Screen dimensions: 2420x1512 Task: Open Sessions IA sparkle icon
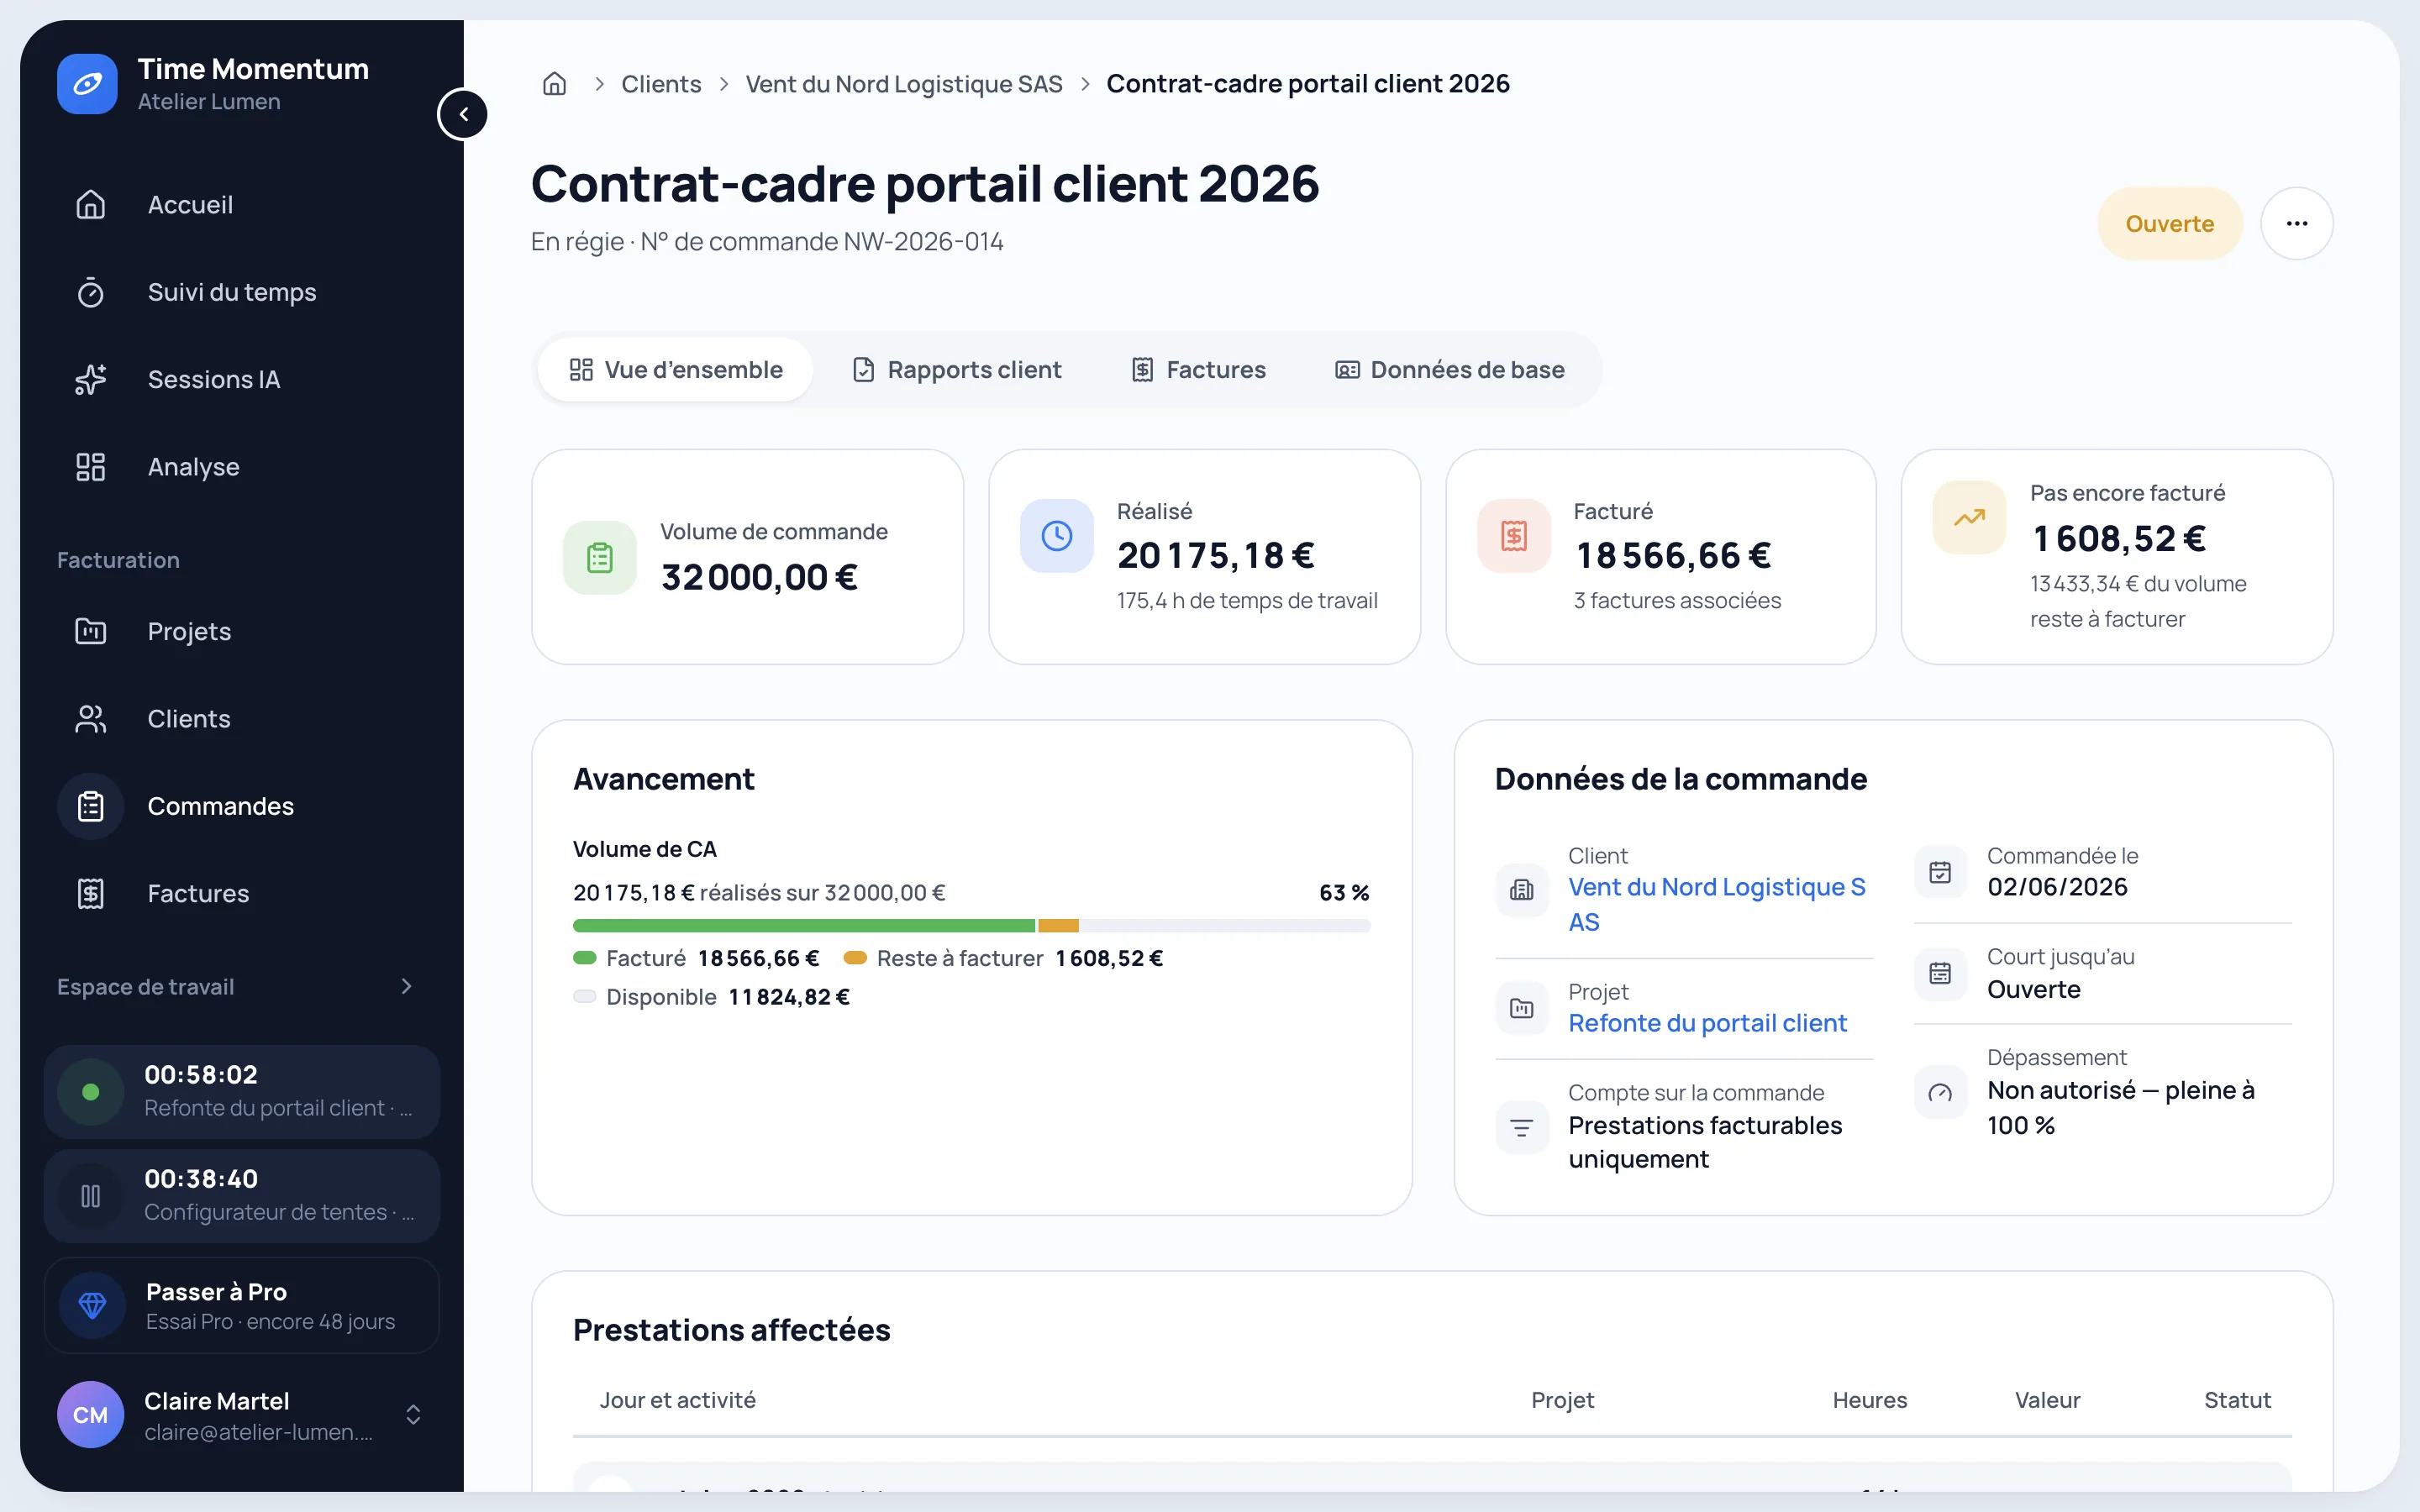(x=91, y=380)
